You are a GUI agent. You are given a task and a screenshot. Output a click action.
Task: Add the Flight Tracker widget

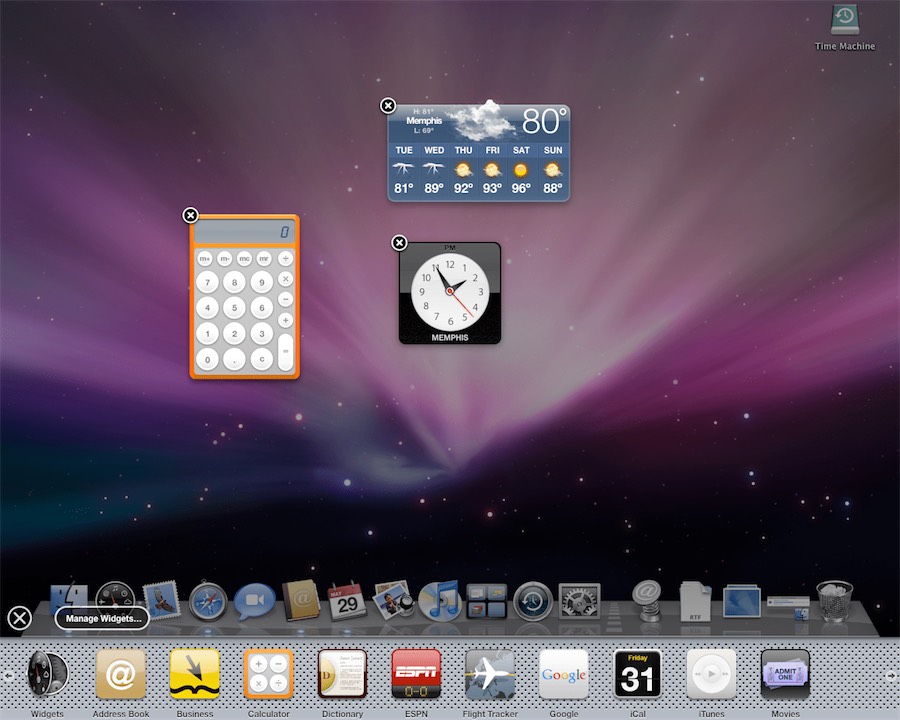[x=490, y=674]
